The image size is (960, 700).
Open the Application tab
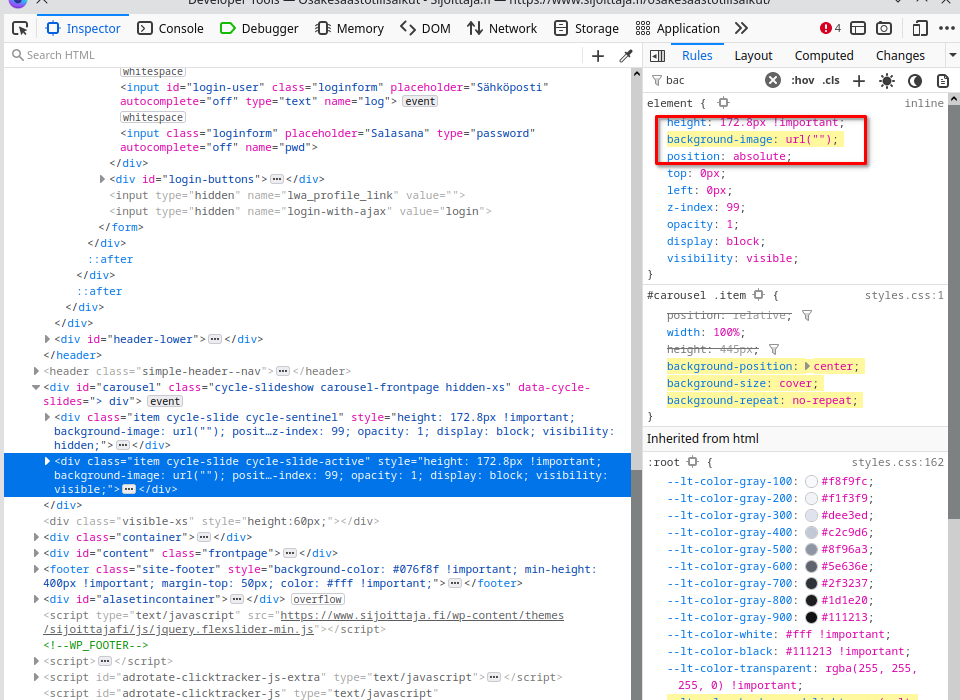click(x=678, y=28)
